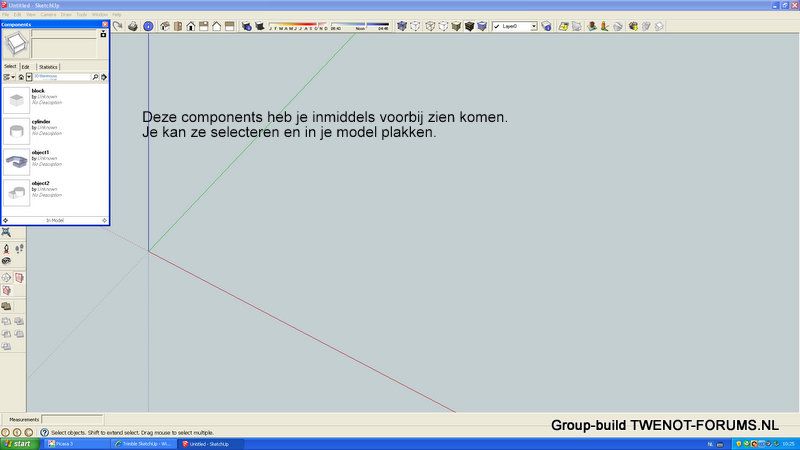Open Details arrow menu in Components panel
This screenshot has width=800, height=450.
pos(104,77)
